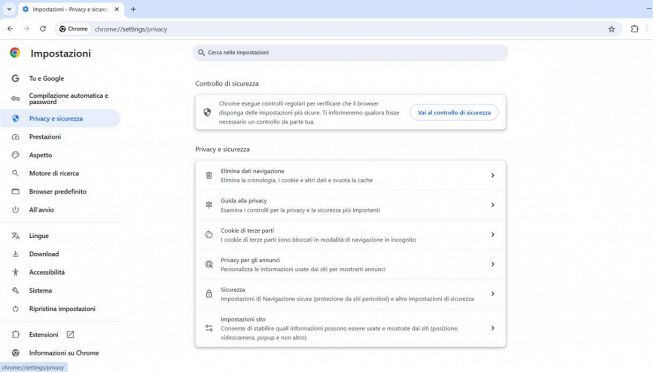Viewport: 653px width, 372px height.
Task: Open tab search dropdown arrow
Action: (9, 9)
